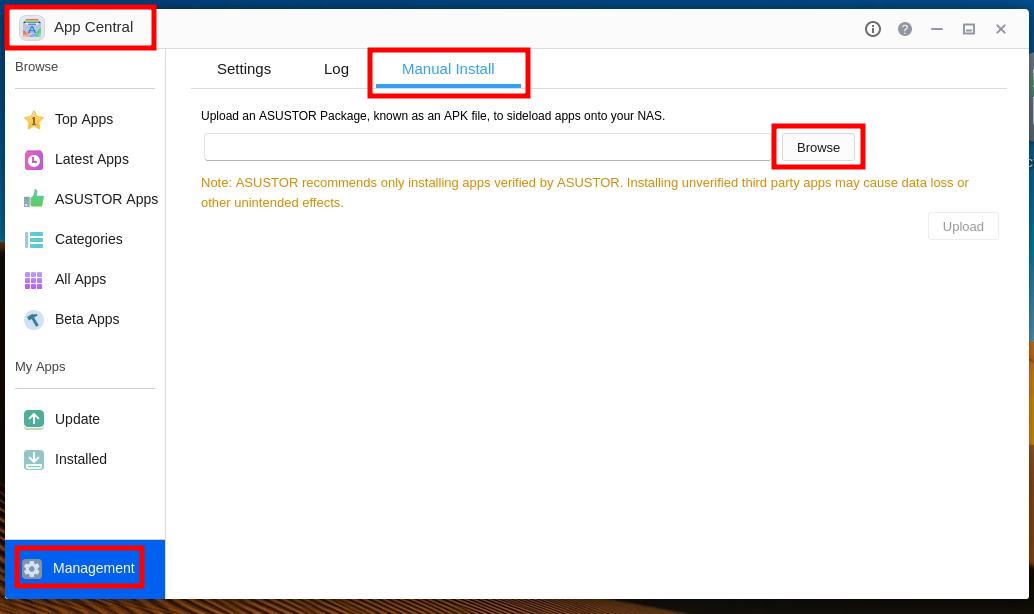Click the Update icon under My Apps
This screenshot has width=1034, height=614.
point(34,419)
